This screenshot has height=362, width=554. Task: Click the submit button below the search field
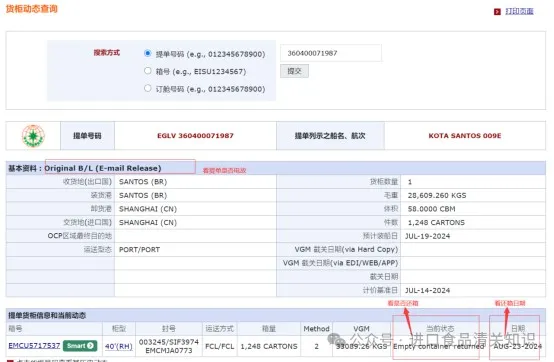[294, 71]
